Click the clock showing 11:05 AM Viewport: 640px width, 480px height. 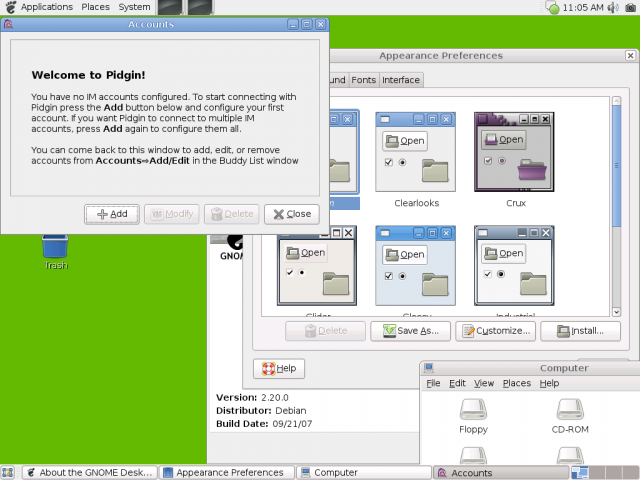(x=583, y=7)
